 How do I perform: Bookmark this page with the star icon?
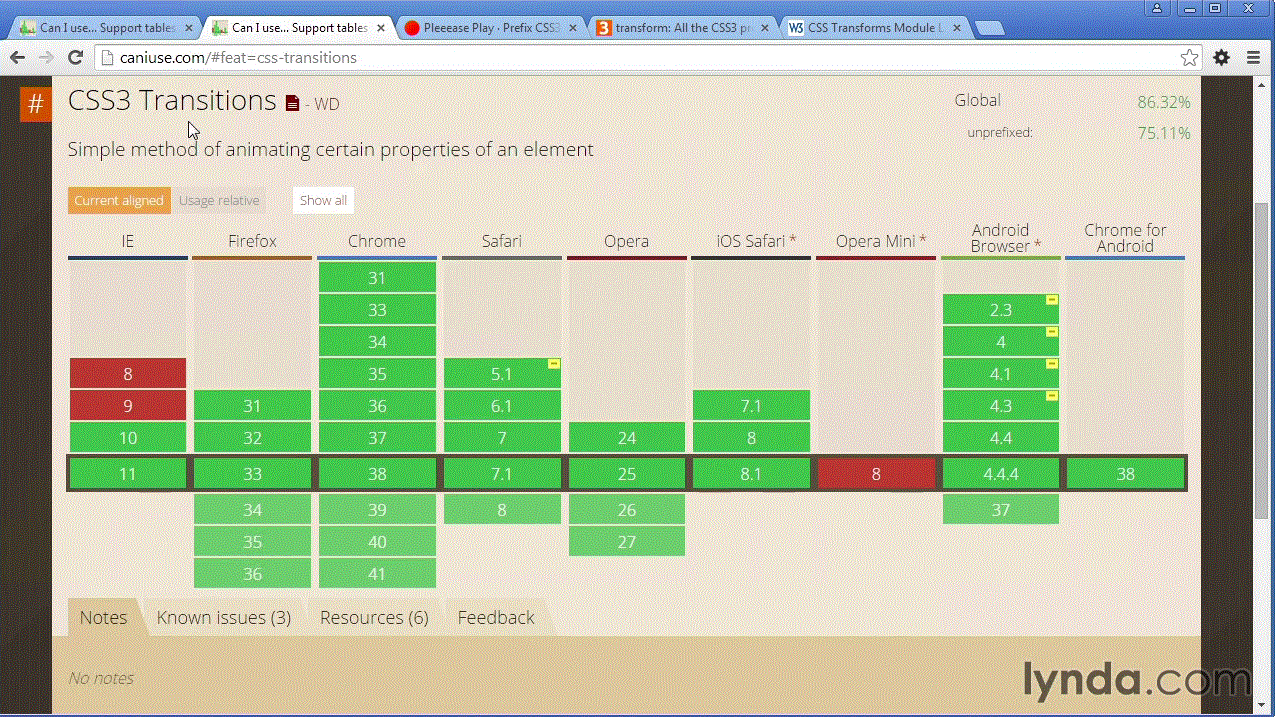(x=1189, y=58)
